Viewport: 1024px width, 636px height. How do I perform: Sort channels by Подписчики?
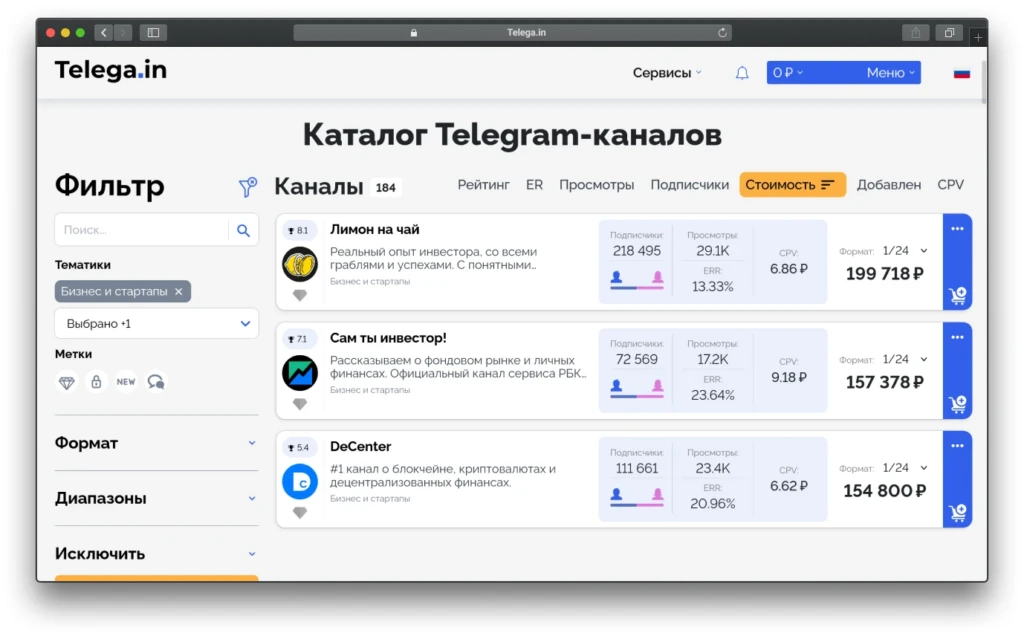690,185
